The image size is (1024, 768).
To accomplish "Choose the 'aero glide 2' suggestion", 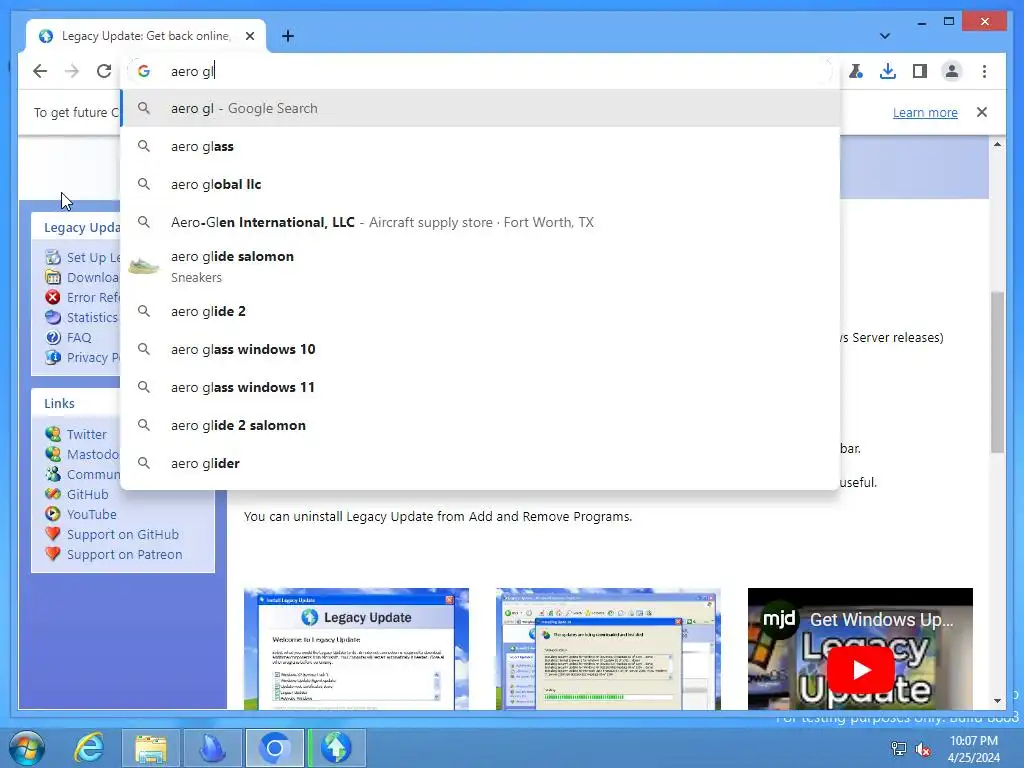I will 481,312.
